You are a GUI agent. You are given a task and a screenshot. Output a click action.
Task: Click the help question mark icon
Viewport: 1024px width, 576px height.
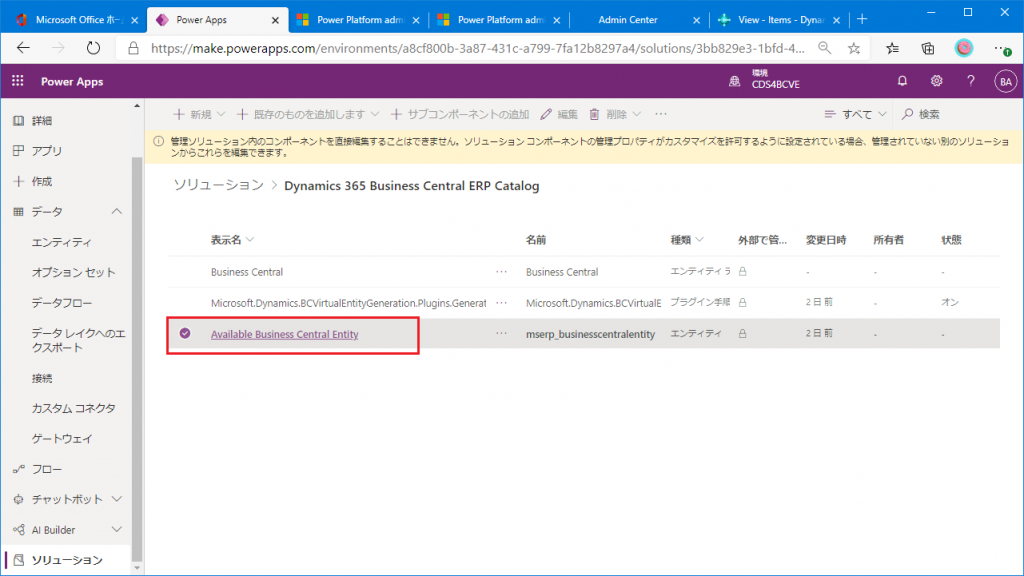click(970, 81)
